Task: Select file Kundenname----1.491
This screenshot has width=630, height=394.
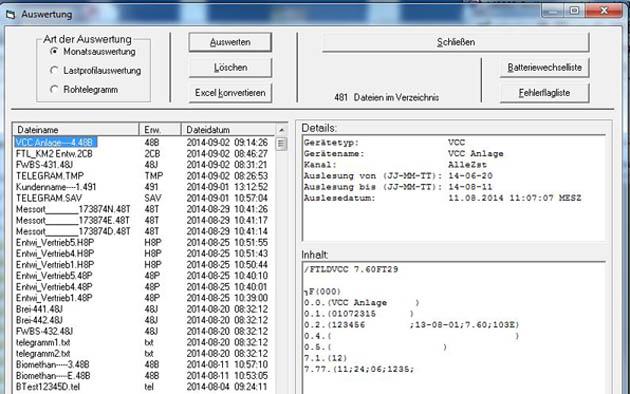Action: pos(56,187)
